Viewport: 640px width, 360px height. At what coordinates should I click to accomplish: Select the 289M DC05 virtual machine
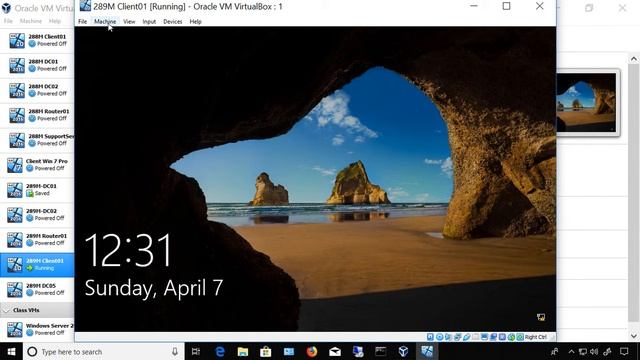pos(37,289)
